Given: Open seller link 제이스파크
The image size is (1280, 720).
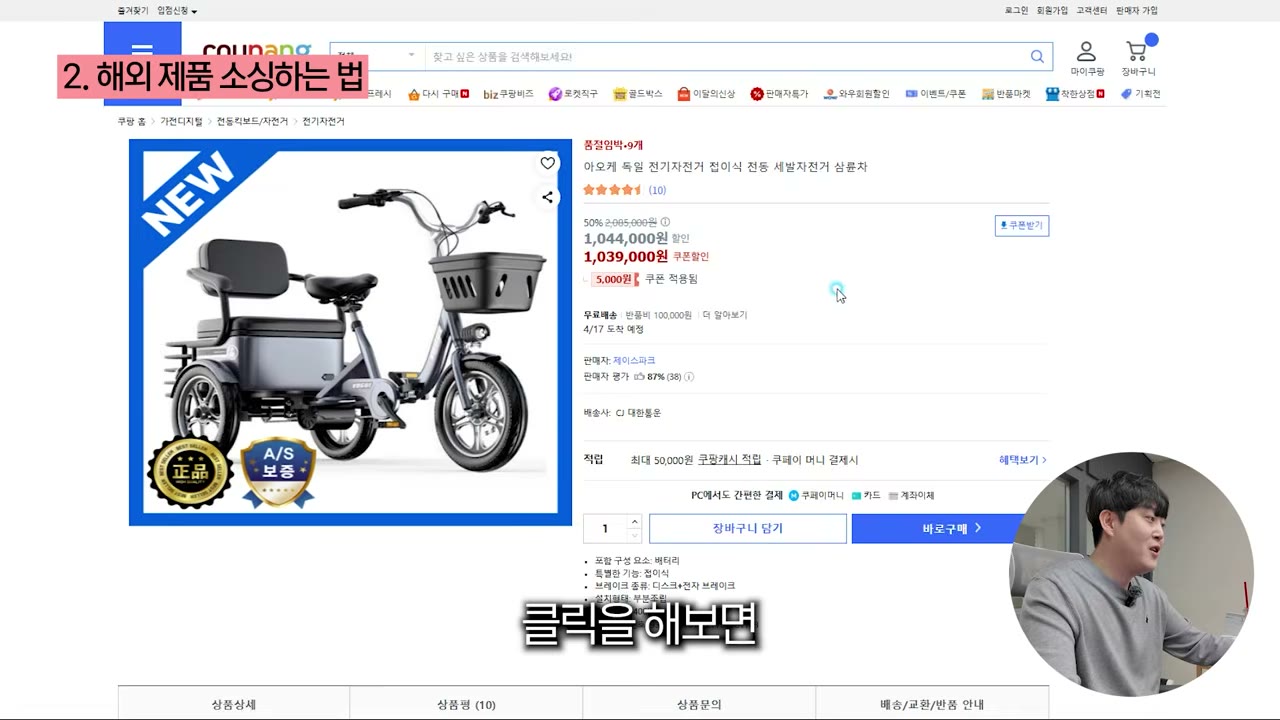Looking at the screenshot, I should (x=634, y=360).
